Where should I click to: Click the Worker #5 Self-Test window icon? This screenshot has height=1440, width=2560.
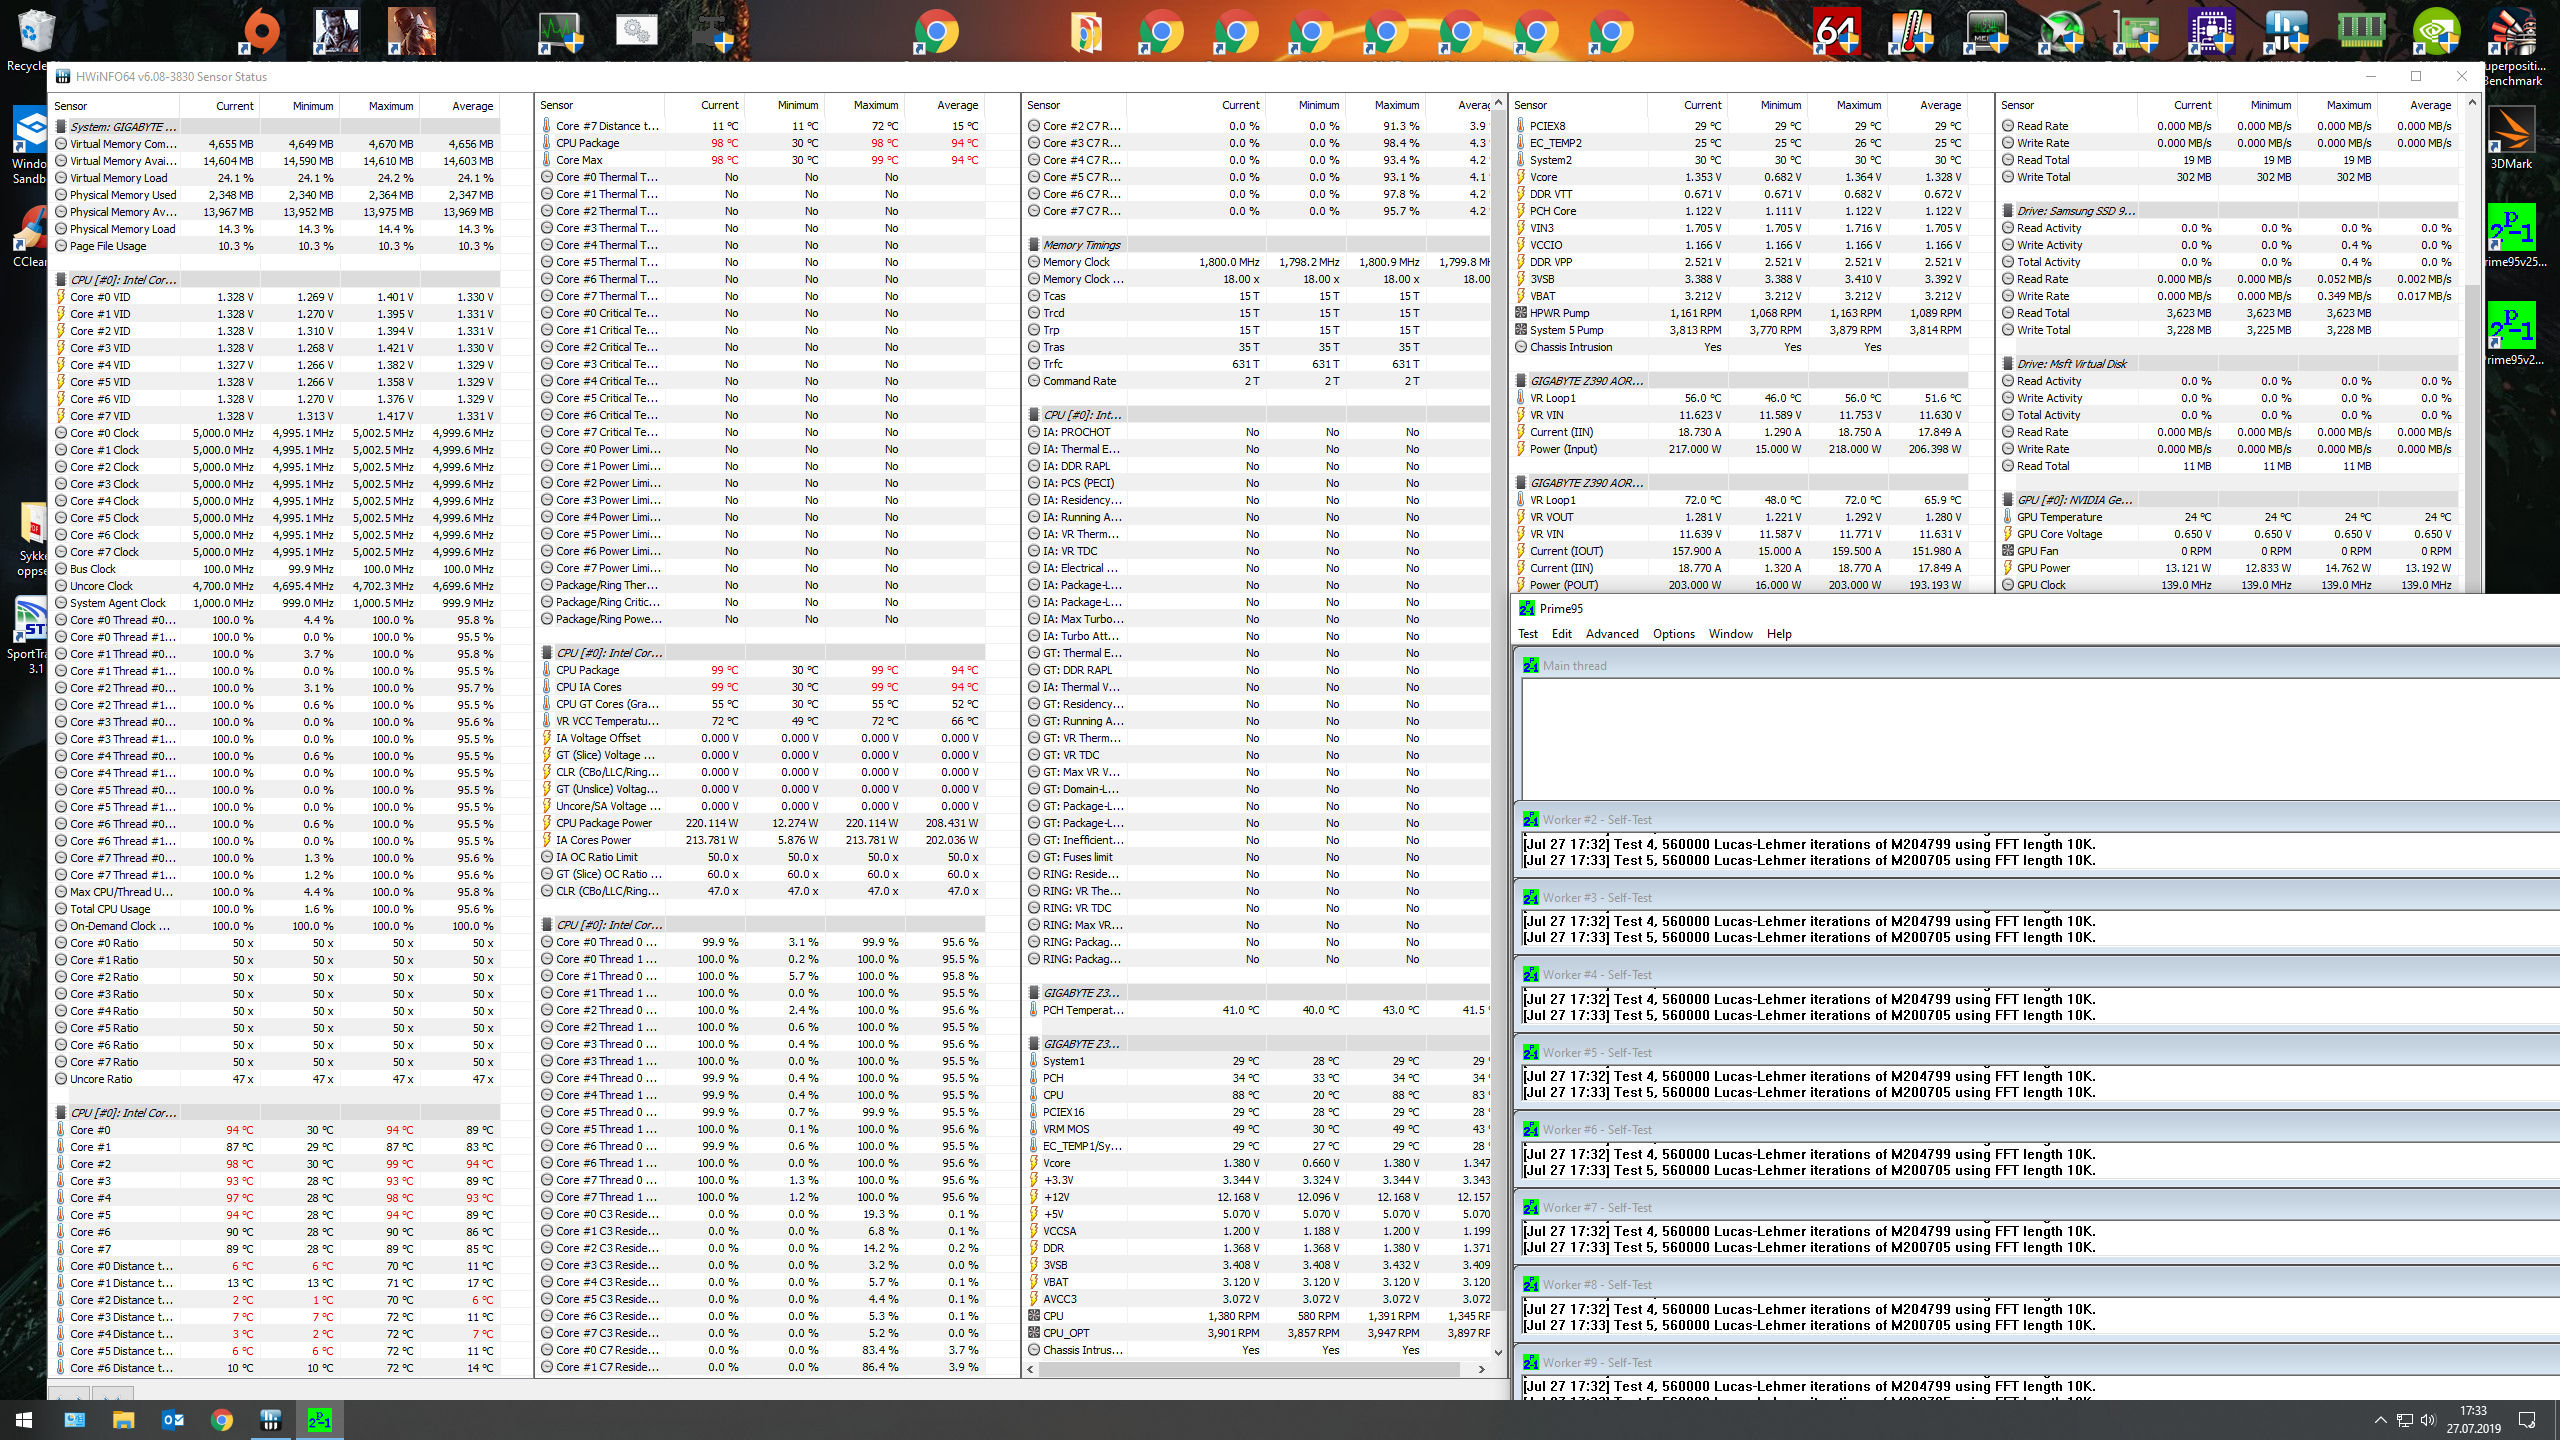click(1531, 1052)
